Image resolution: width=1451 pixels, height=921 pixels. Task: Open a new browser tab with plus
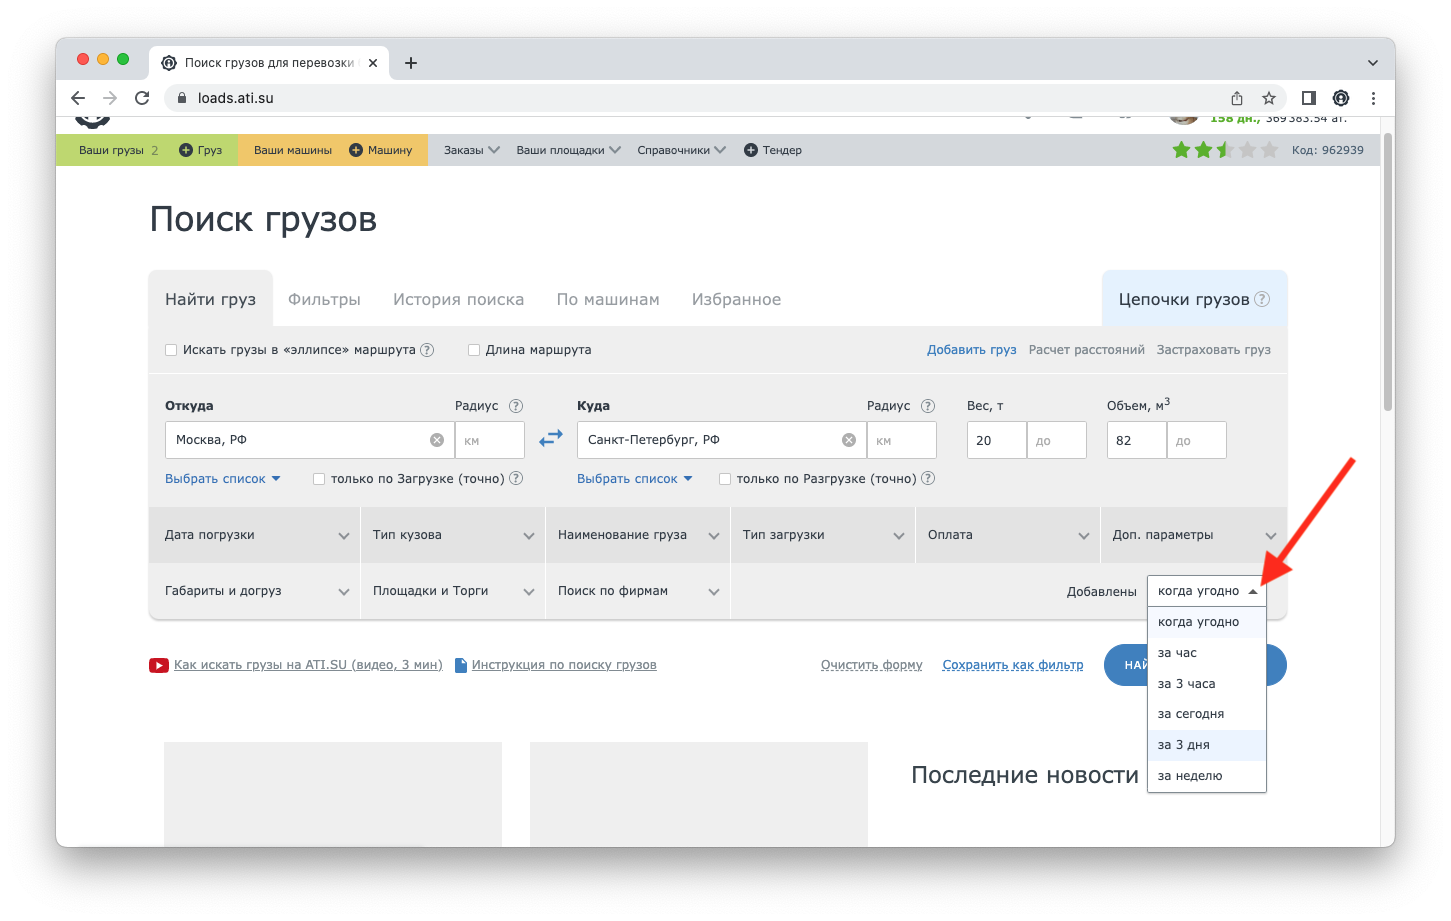(411, 63)
